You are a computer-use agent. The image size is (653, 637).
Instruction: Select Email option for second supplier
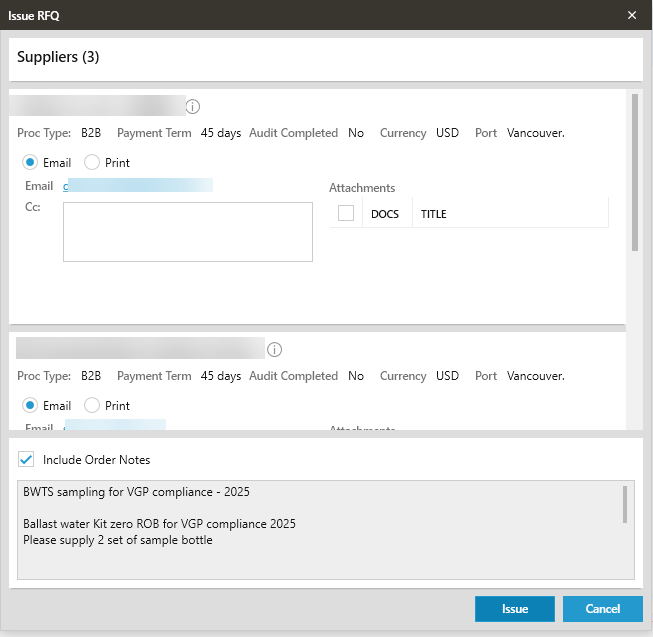30,406
